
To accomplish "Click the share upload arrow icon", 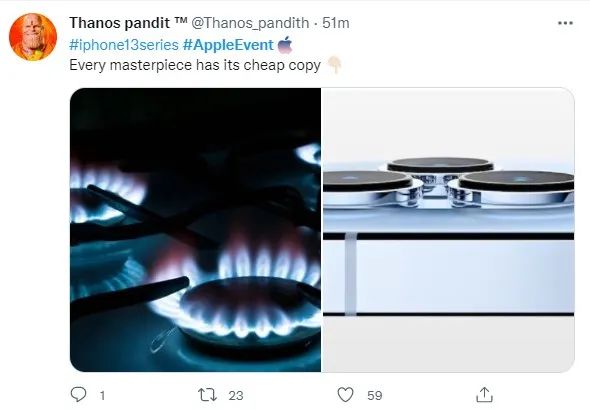I will pos(485,395).
